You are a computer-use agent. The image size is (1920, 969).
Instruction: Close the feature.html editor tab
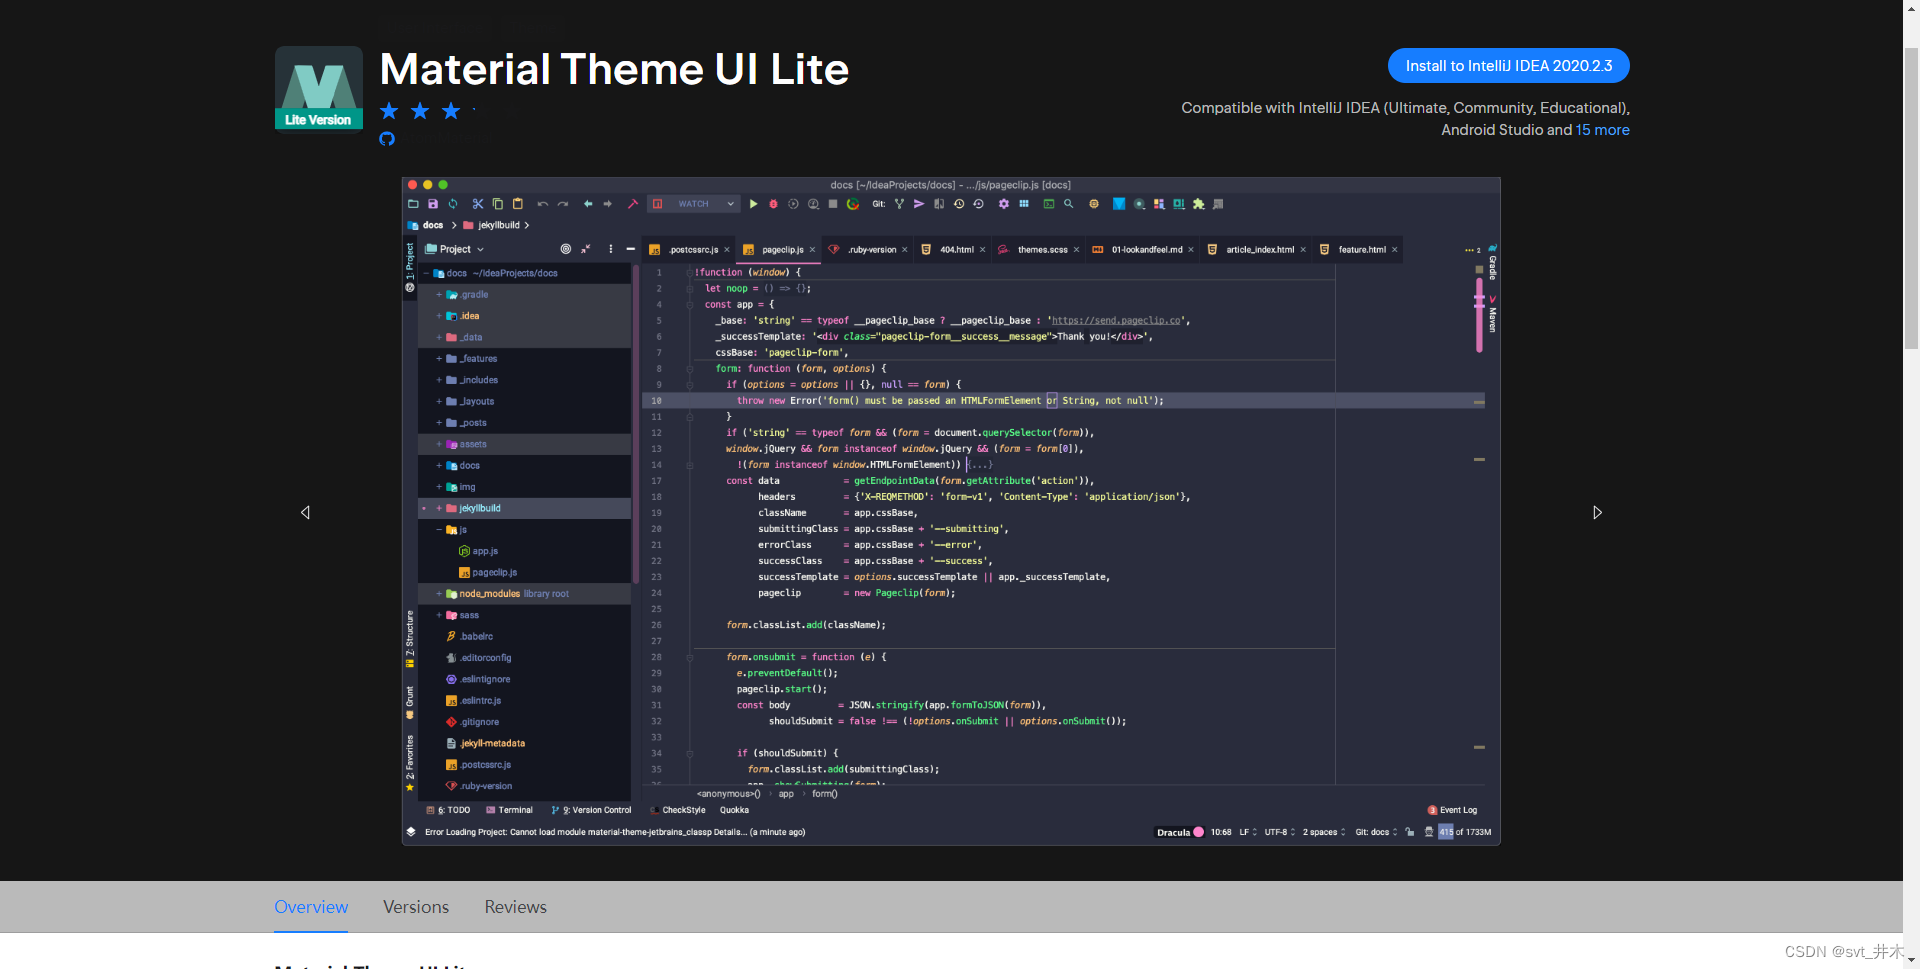[x=1394, y=250]
